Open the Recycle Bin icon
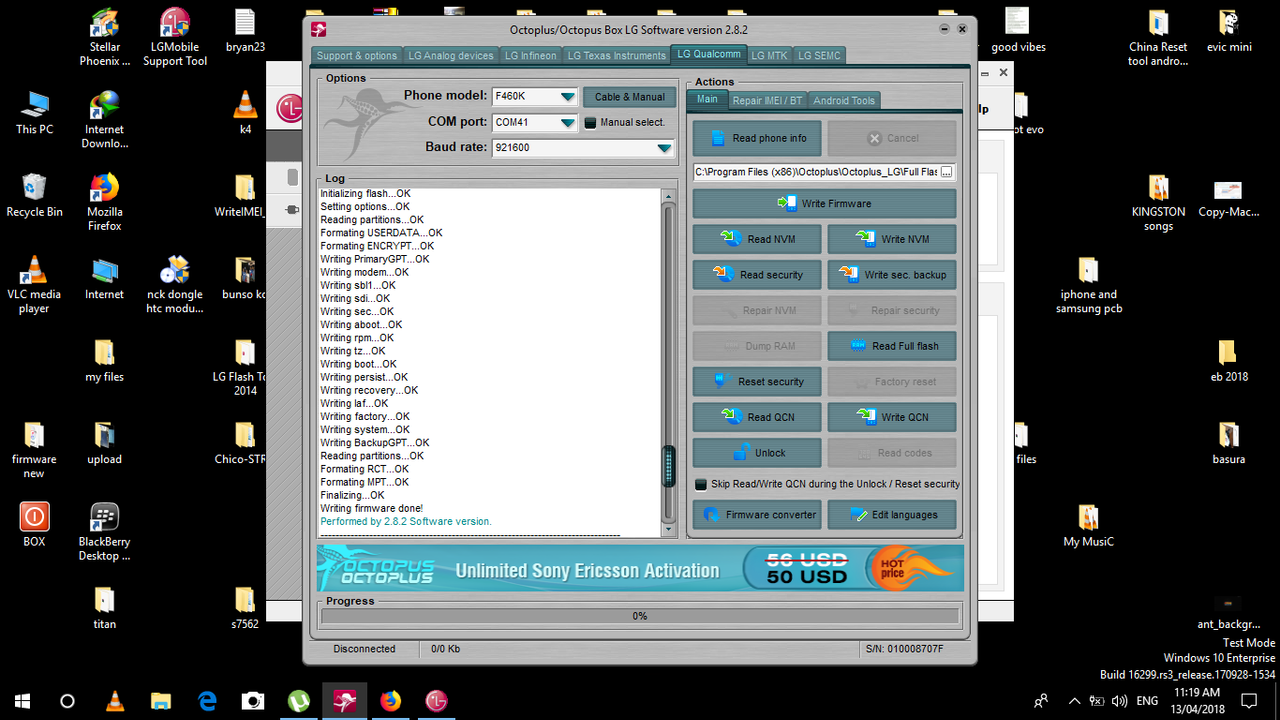Screen dimensions: 1280x720 click(34, 195)
